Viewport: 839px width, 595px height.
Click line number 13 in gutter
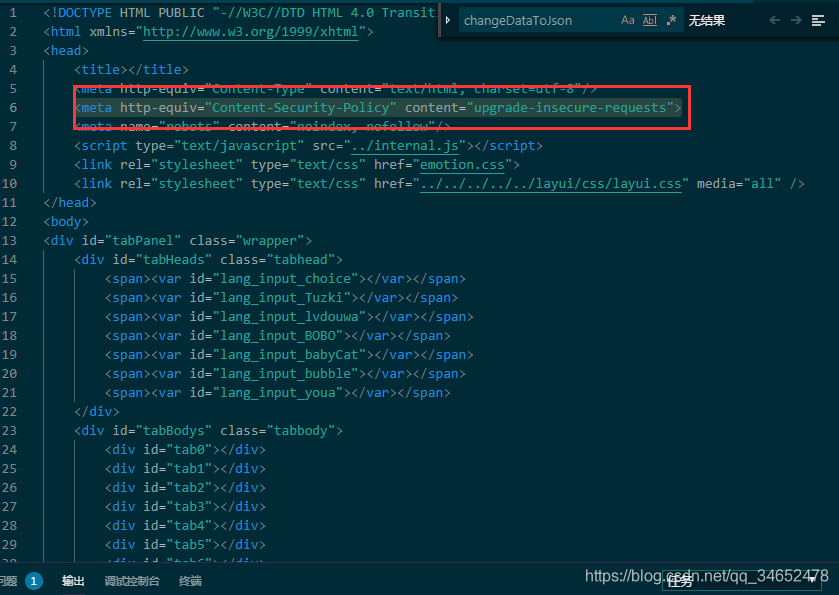point(9,240)
